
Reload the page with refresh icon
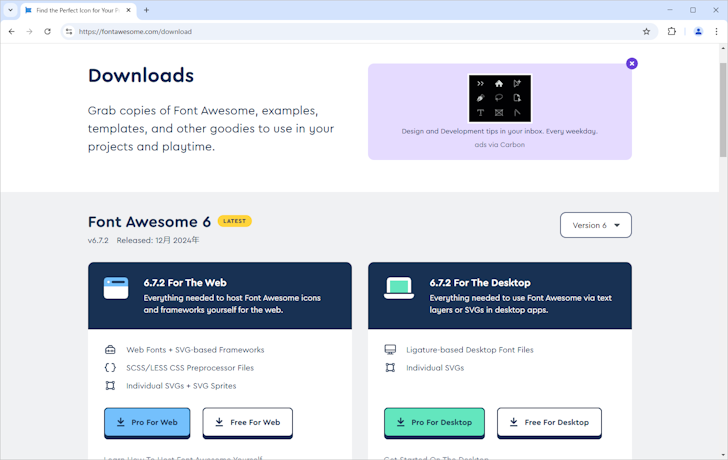(x=47, y=32)
